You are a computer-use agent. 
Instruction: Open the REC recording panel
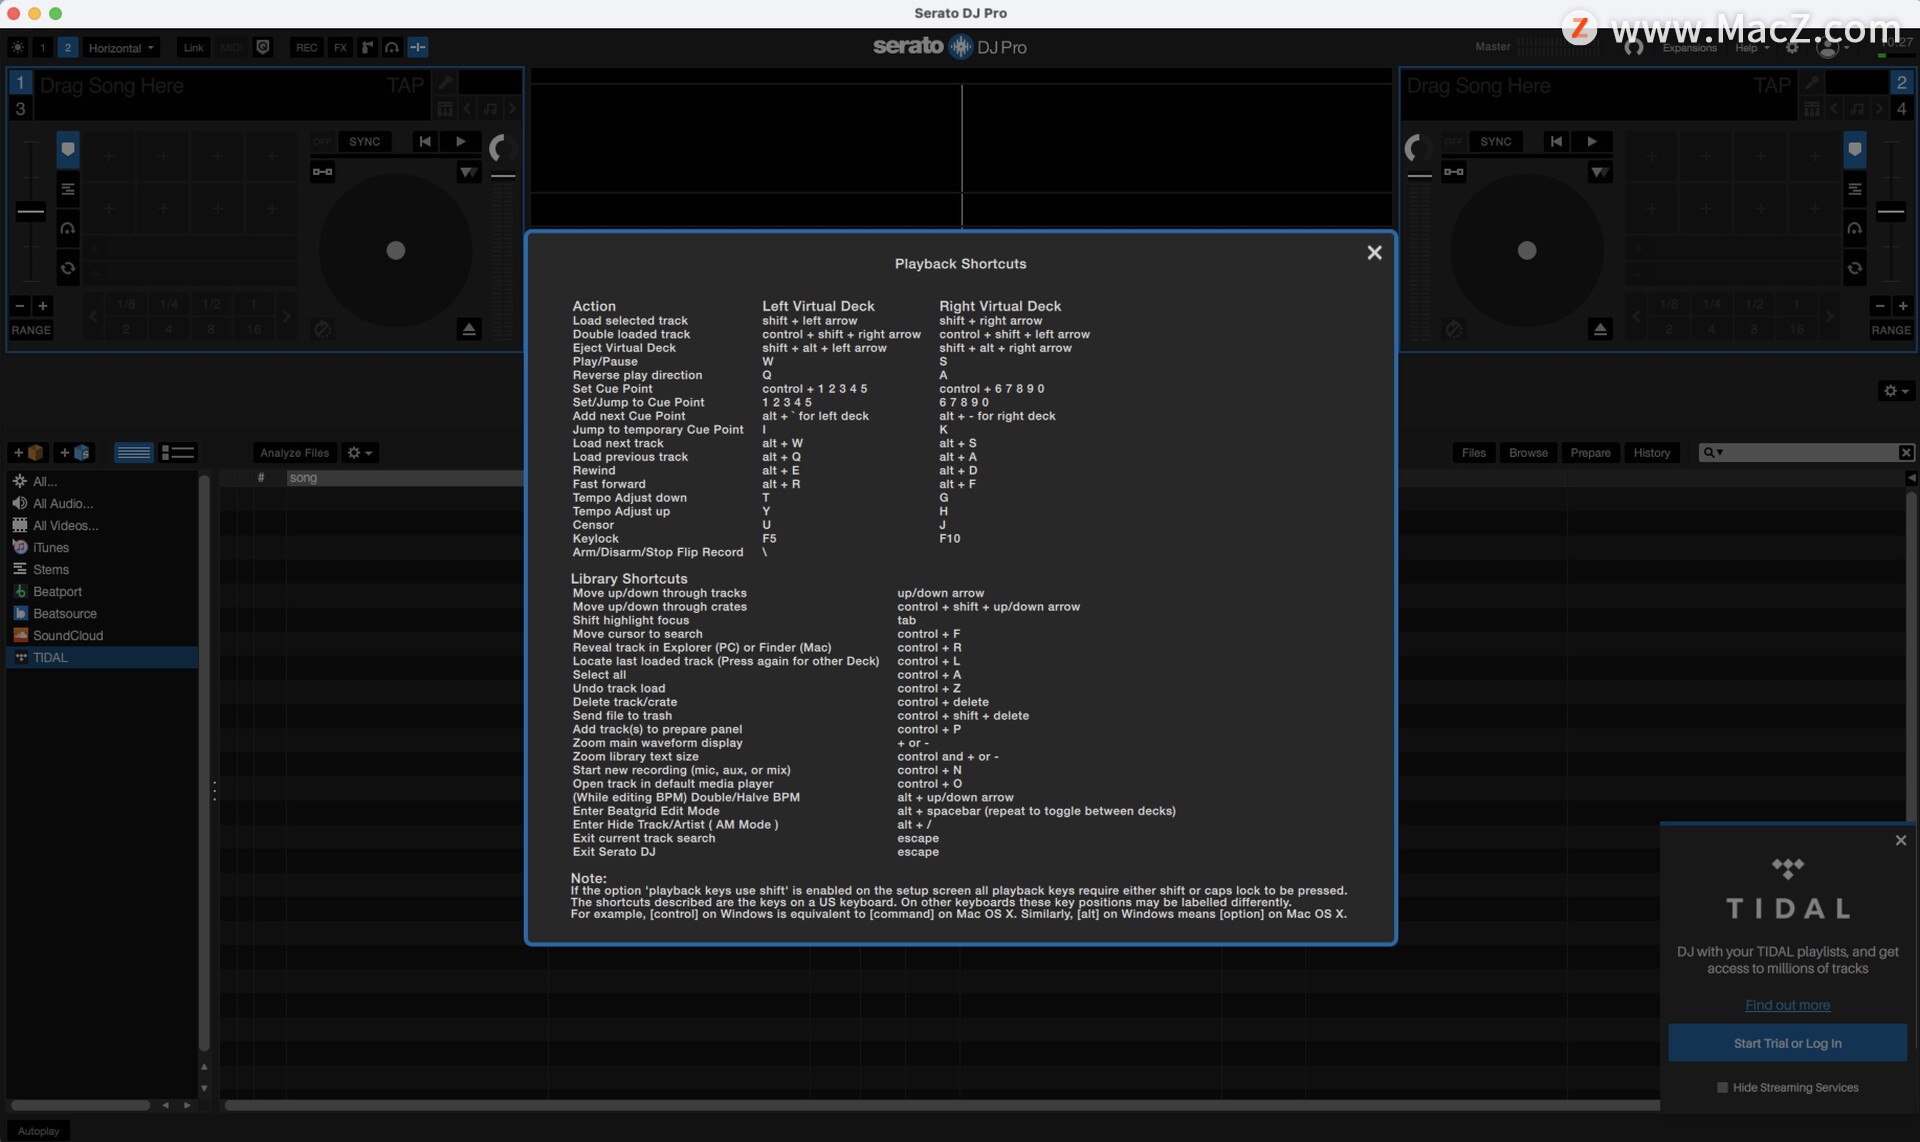point(306,47)
